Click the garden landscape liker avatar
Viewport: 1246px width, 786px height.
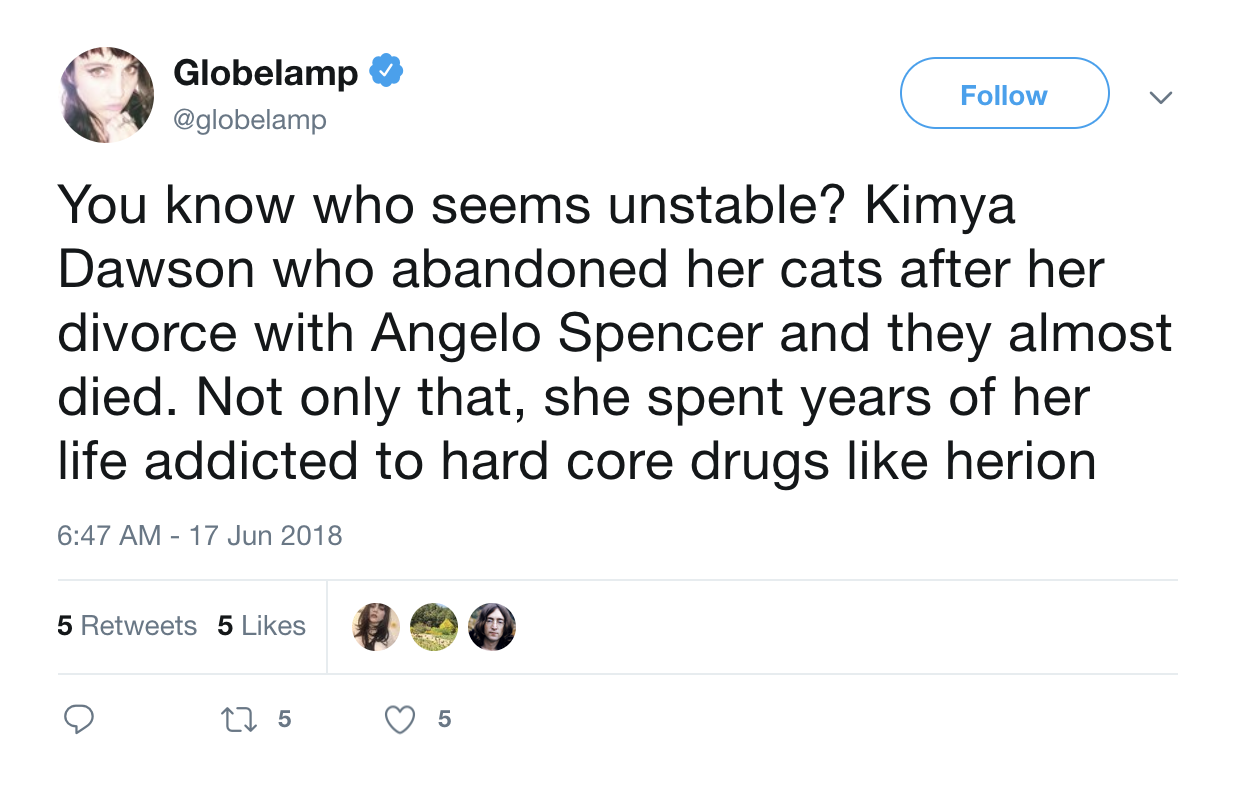[434, 627]
